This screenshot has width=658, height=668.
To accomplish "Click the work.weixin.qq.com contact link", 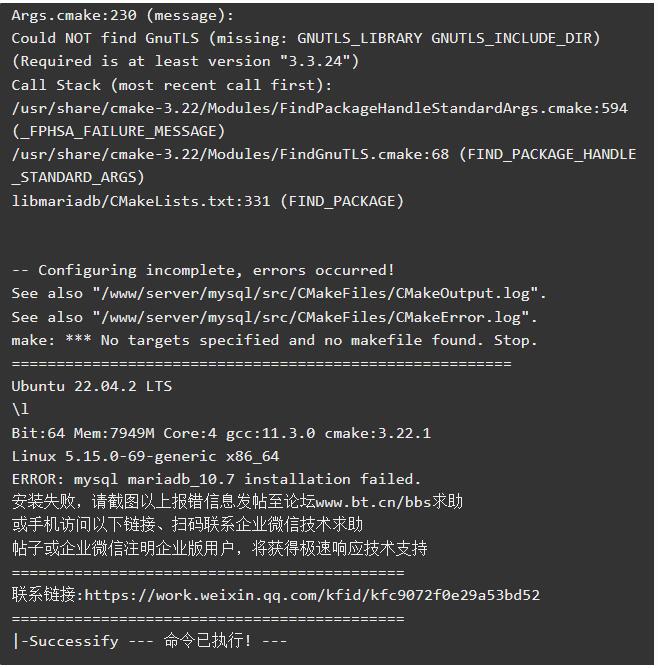I will click(312, 595).
